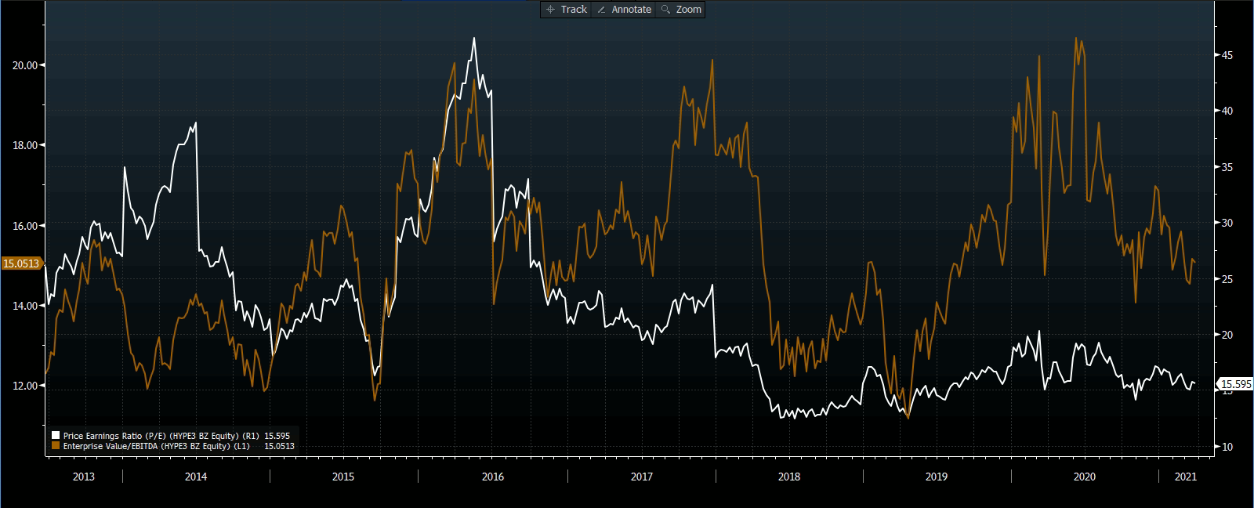Activate the Track crosshair tool
The height and width of the screenshot is (508, 1254).
coord(566,9)
